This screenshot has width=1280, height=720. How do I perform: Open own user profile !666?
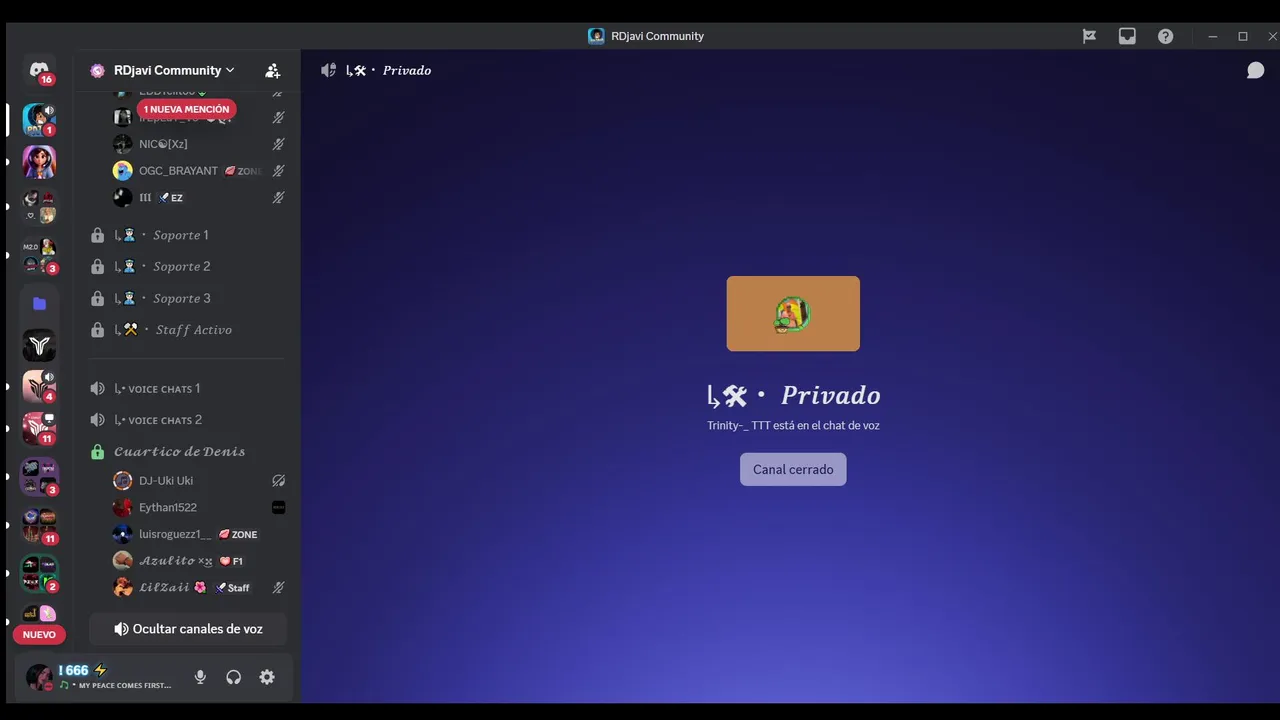(x=100, y=677)
